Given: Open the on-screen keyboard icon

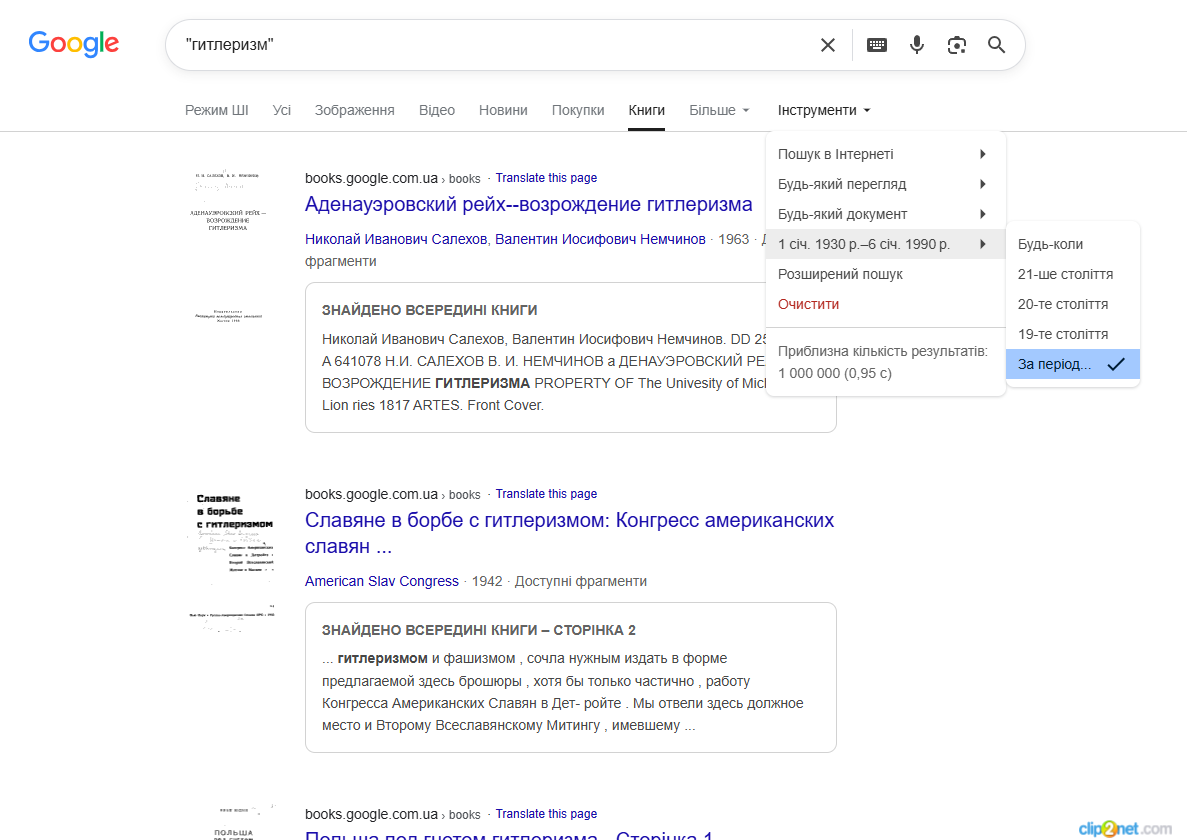Looking at the screenshot, I should tap(877, 45).
